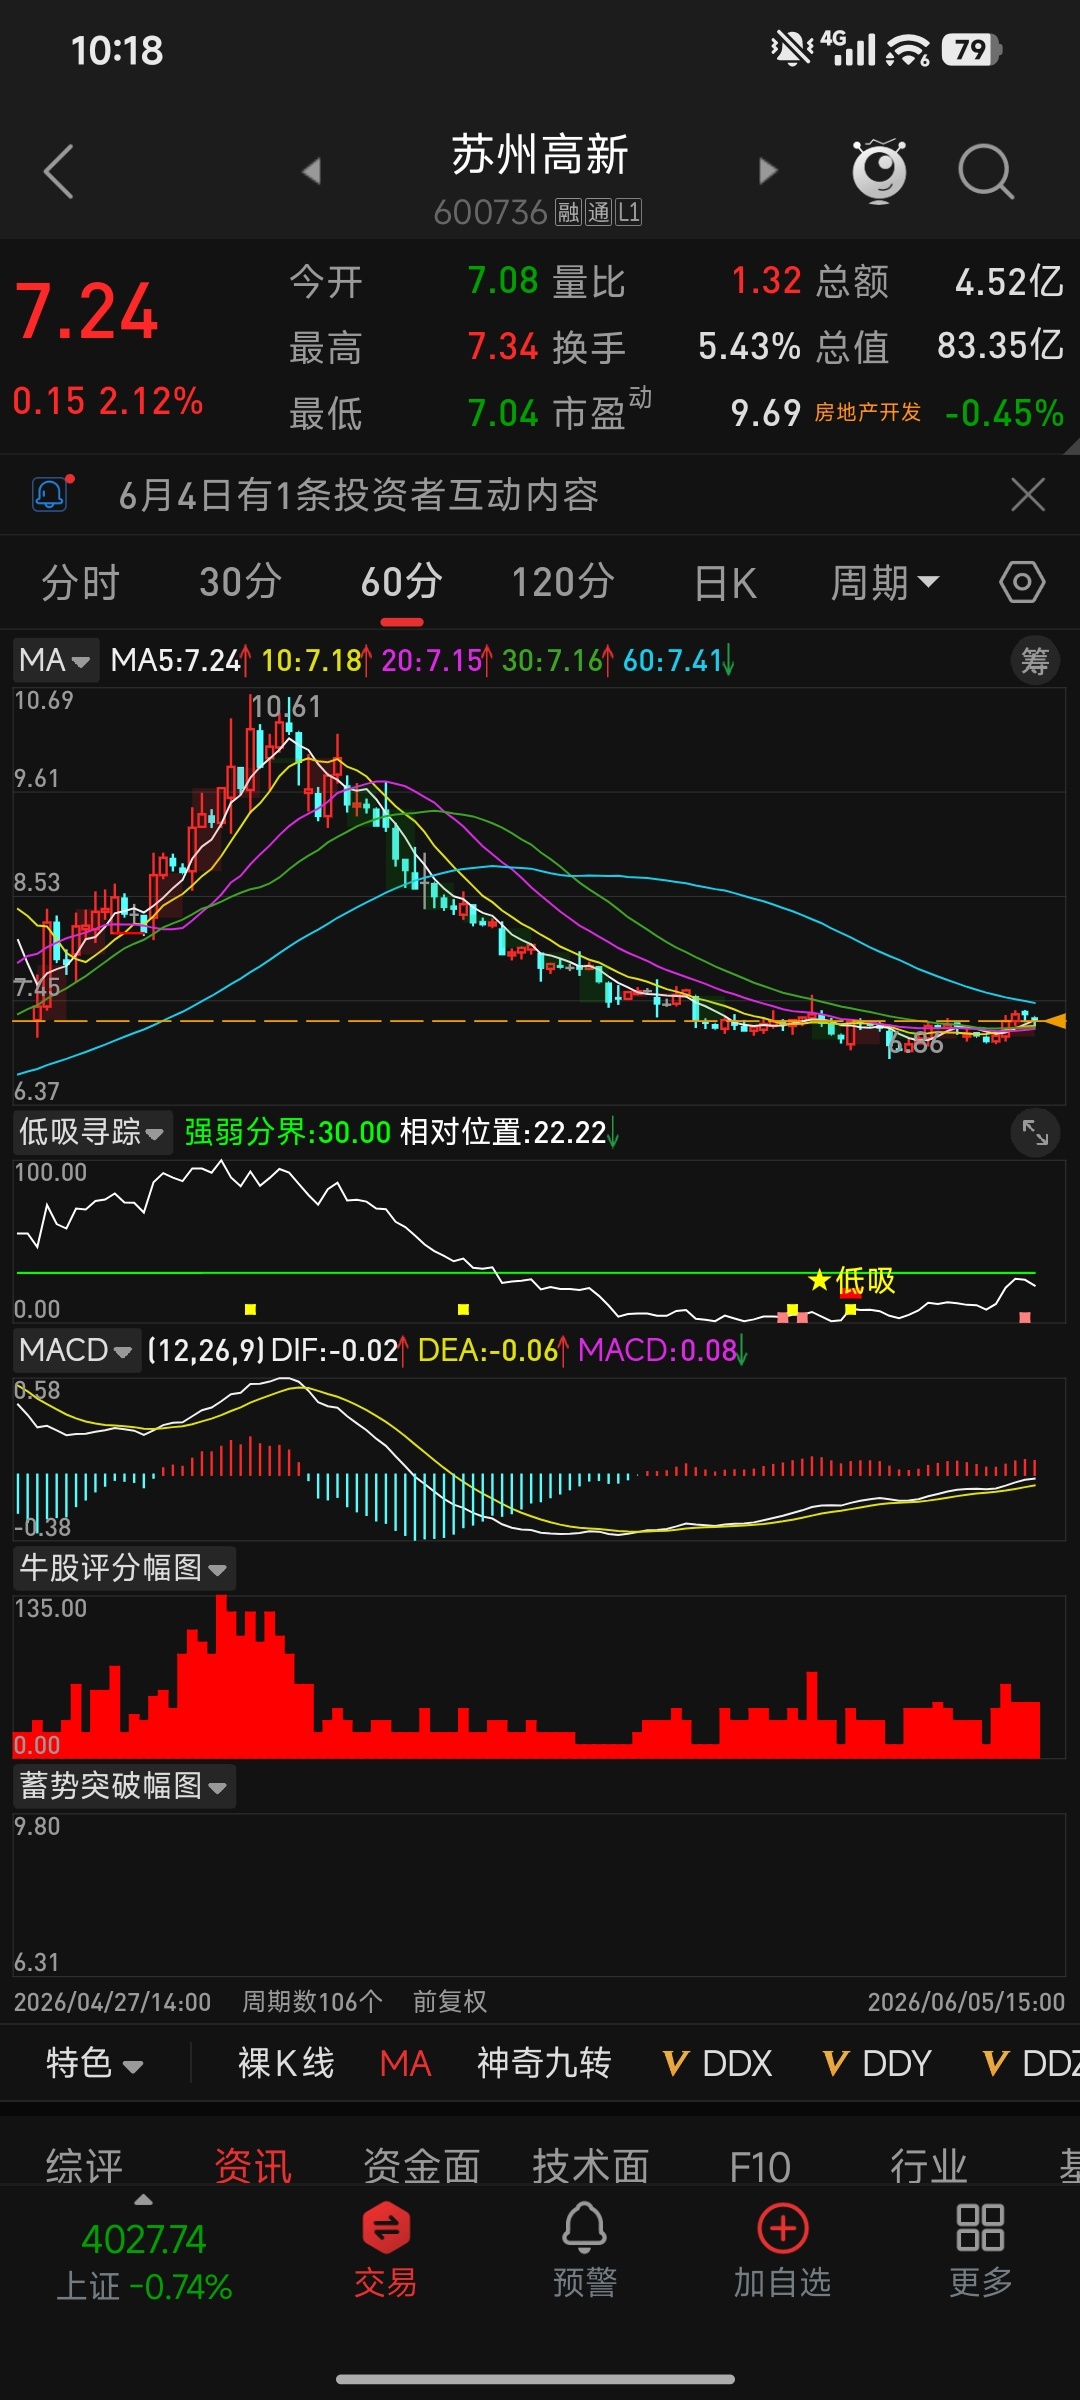Tap the 苏州高新 stock title
Viewport: 1080px width, 2400px height.
coord(540,155)
